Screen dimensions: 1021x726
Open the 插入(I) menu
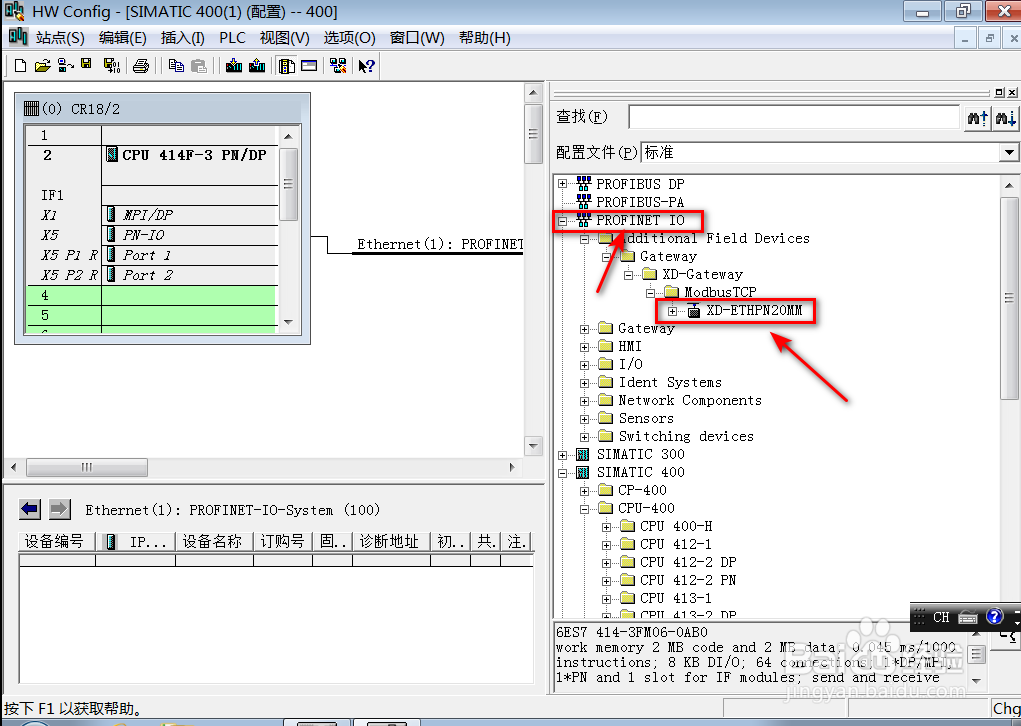tap(182, 38)
